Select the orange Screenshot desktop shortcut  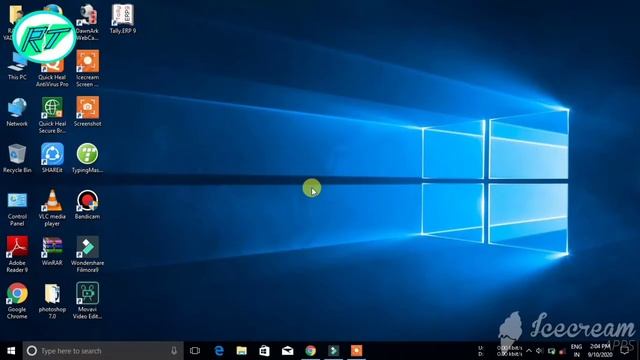click(x=87, y=111)
